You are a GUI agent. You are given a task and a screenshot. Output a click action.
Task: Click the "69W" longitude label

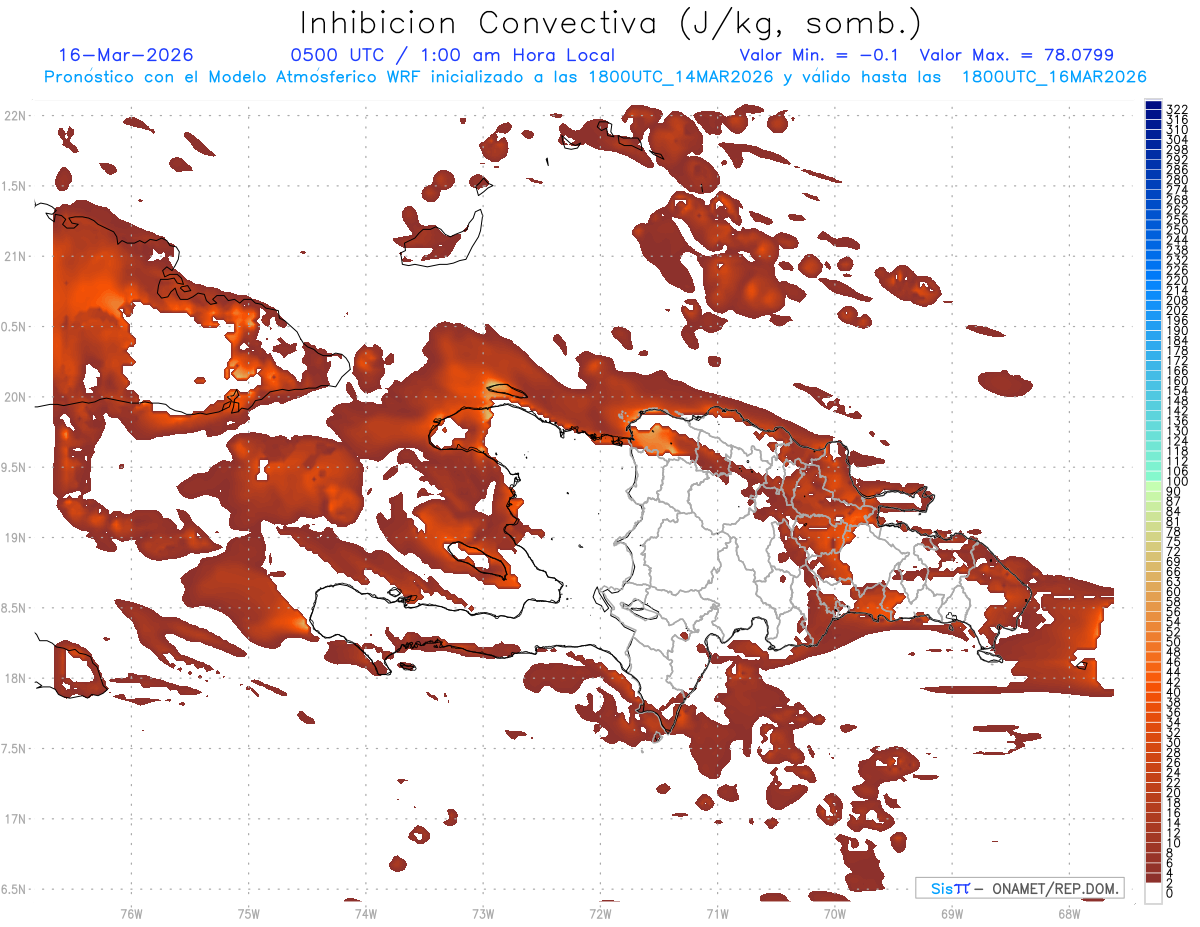[x=951, y=913]
